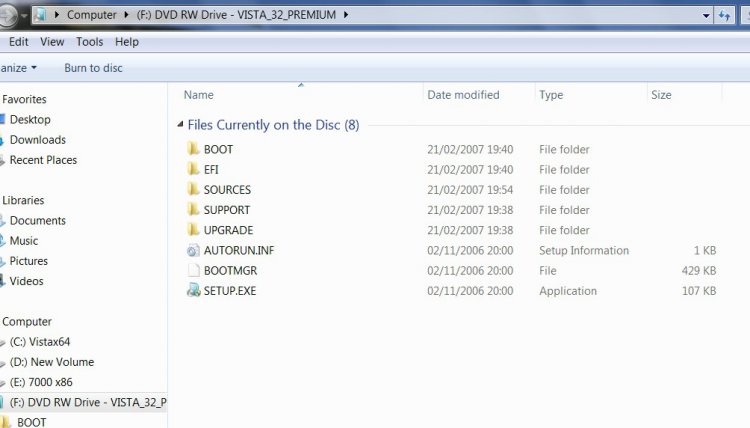Click the 429 KB size value
The height and width of the screenshot is (428, 750).
pyautogui.click(x=699, y=270)
